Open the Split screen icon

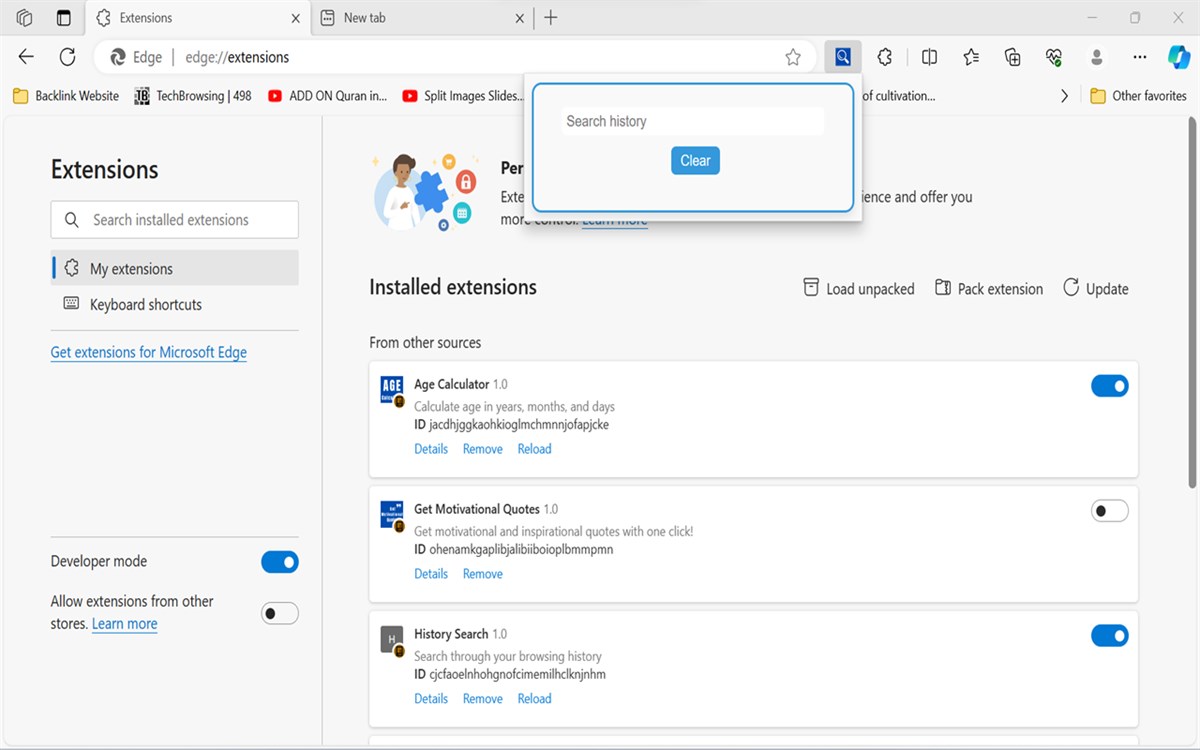pos(929,57)
